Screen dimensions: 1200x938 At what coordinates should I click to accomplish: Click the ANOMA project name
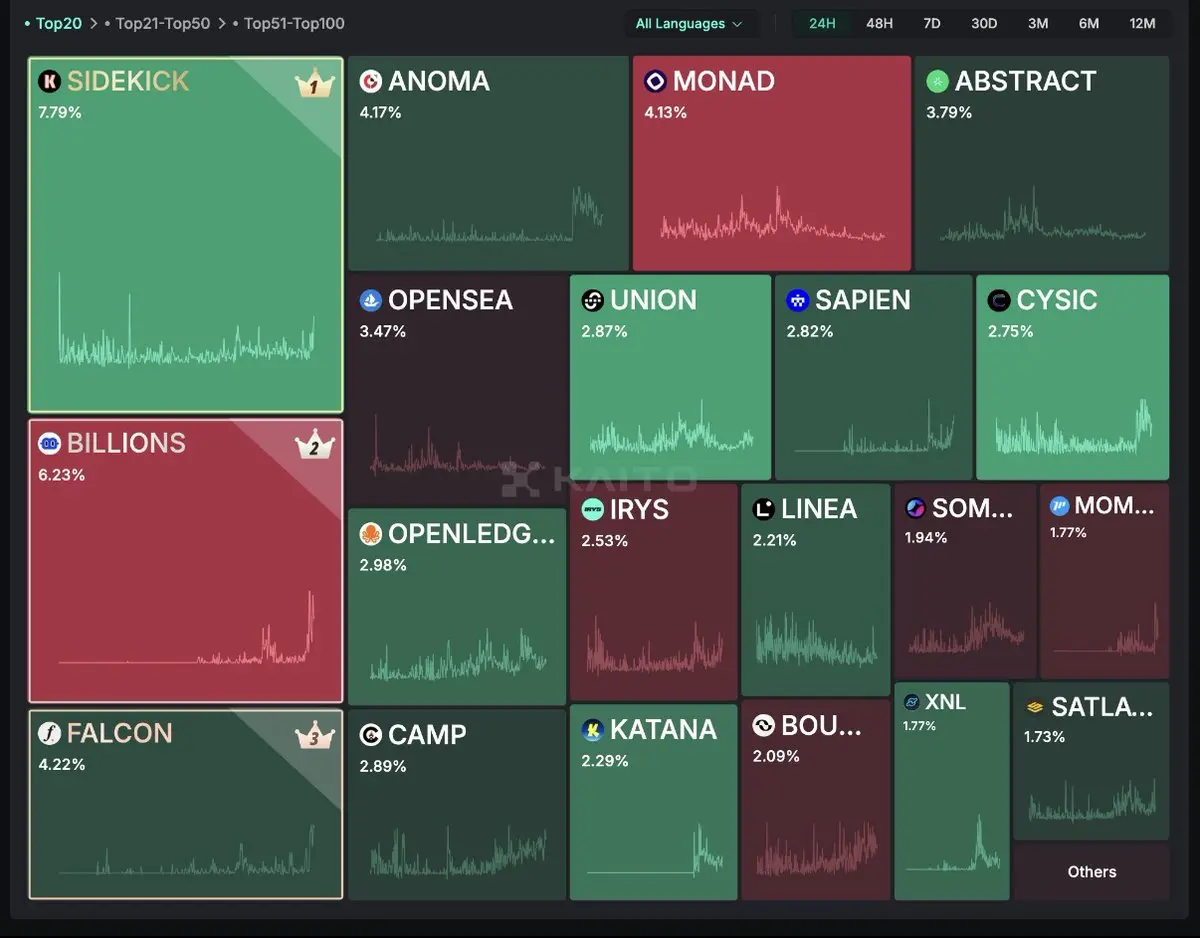[439, 81]
